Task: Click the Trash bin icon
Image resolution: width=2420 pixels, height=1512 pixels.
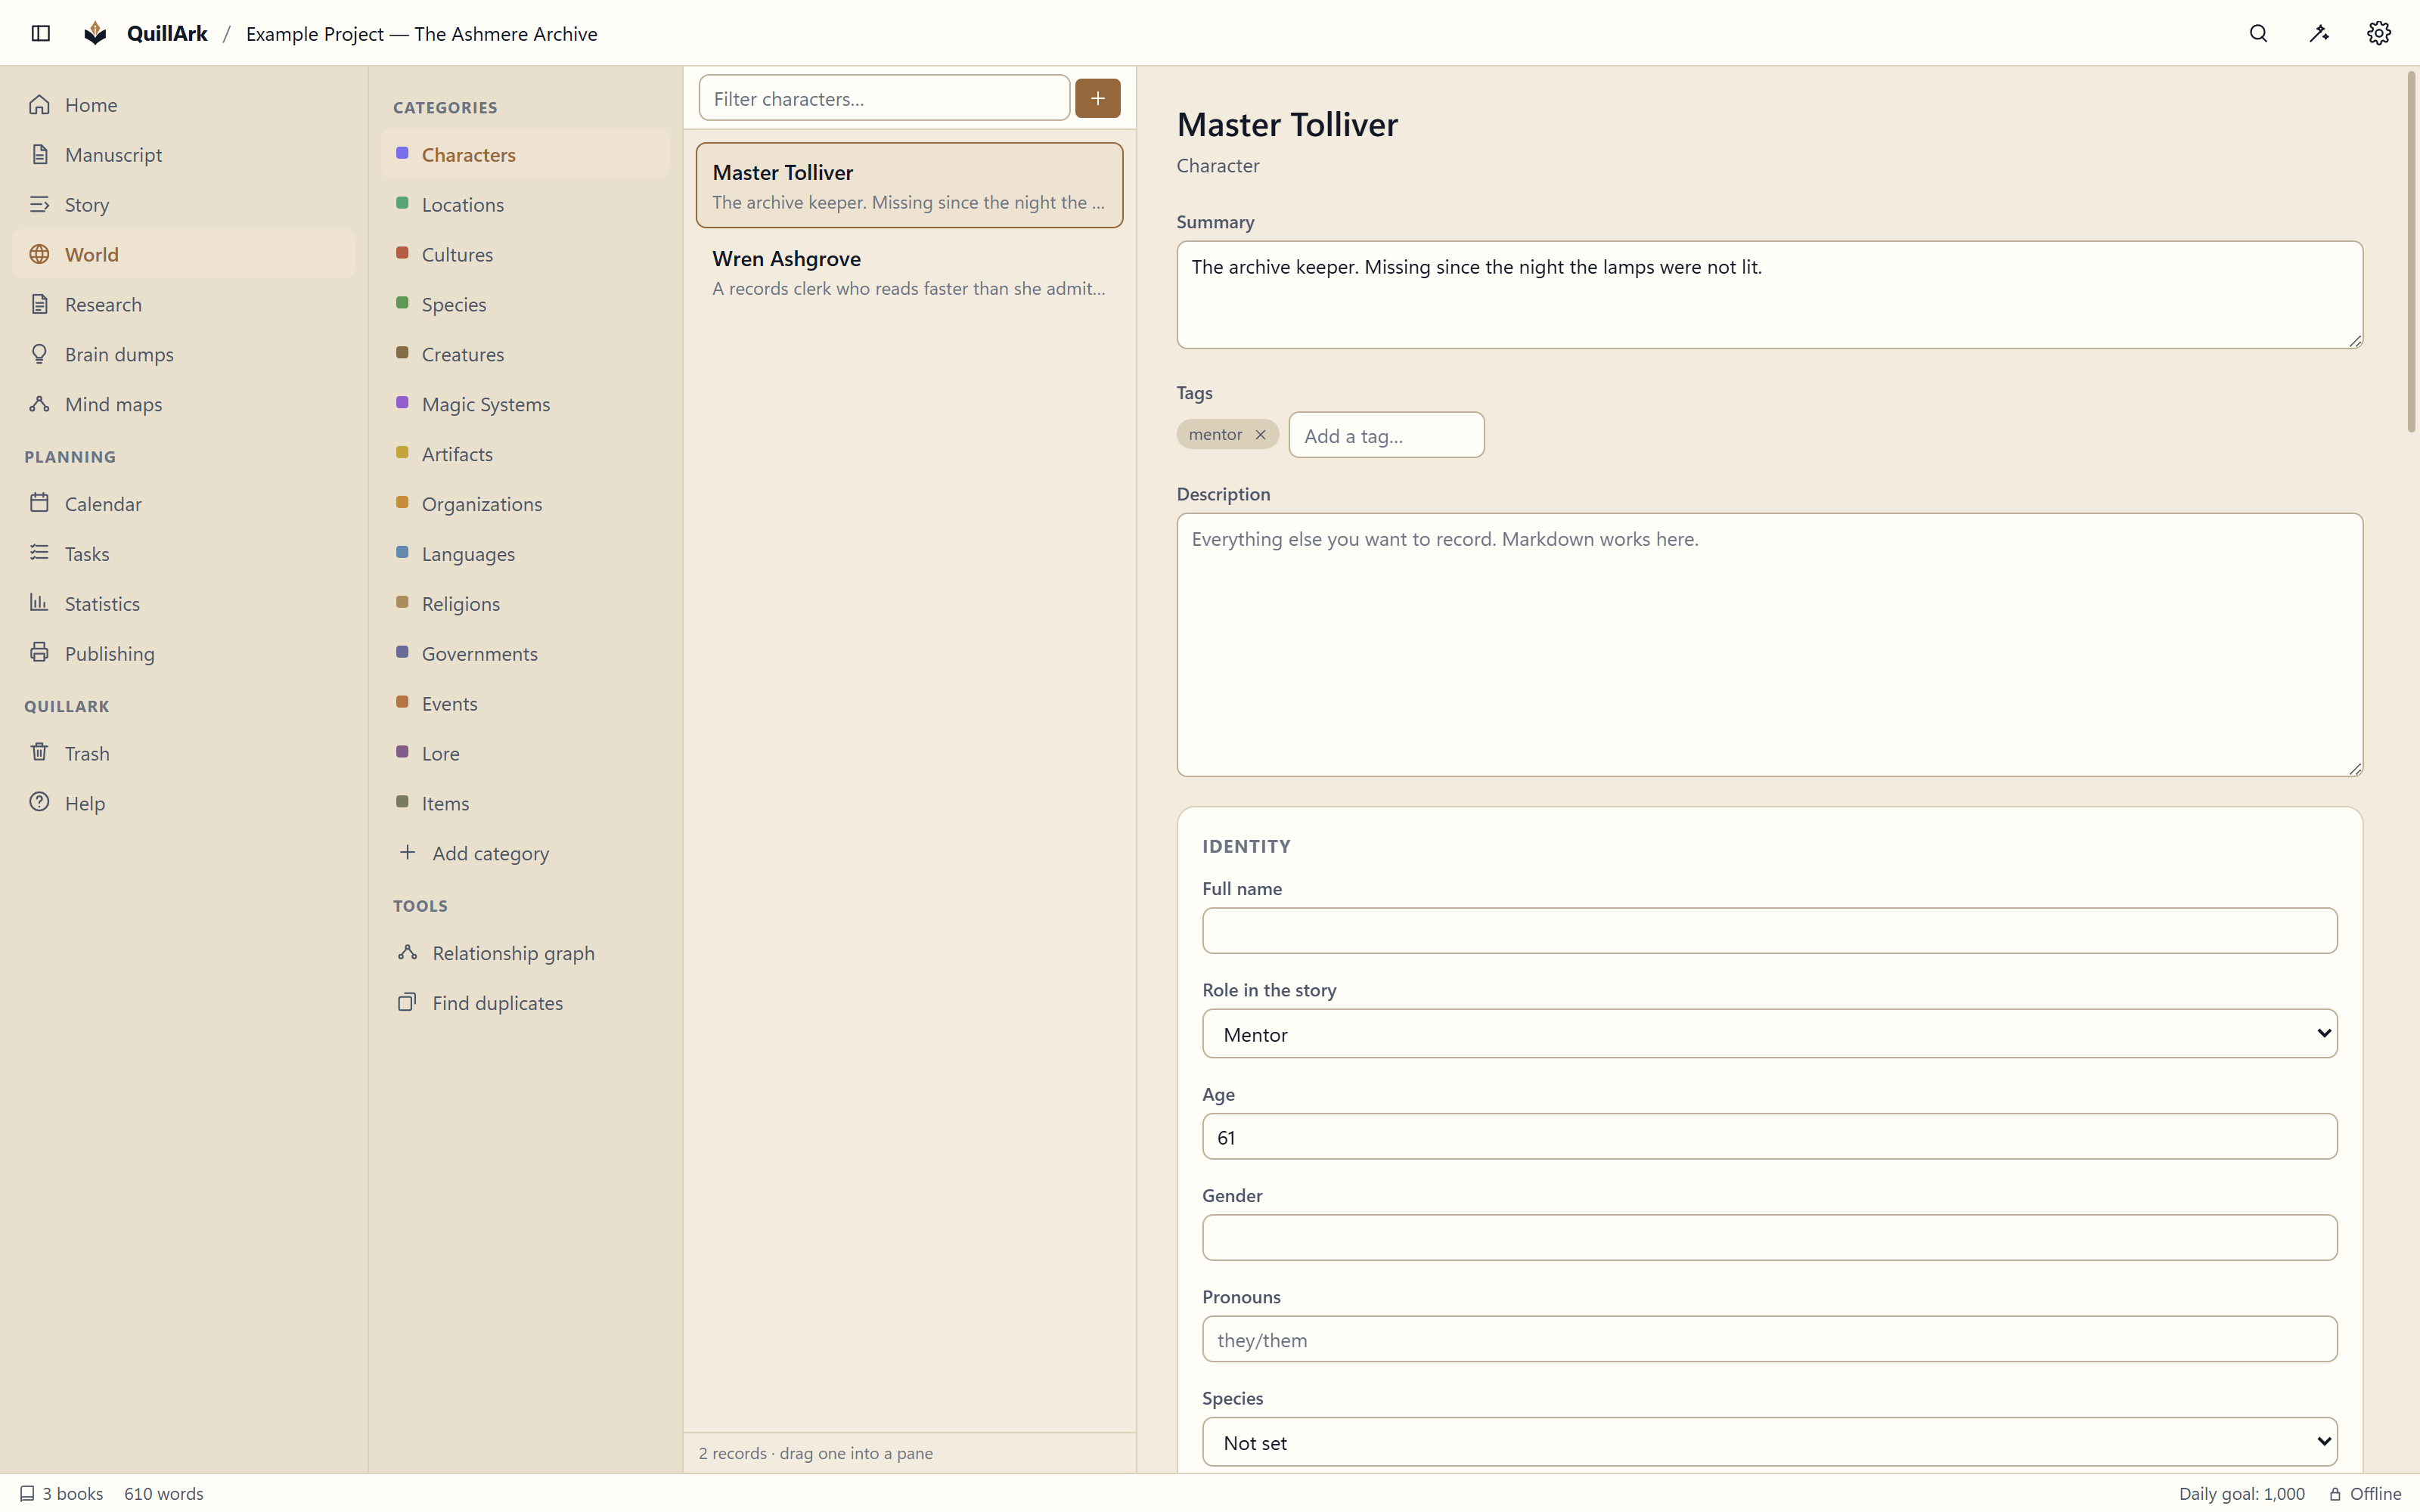Action: coord(39,752)
